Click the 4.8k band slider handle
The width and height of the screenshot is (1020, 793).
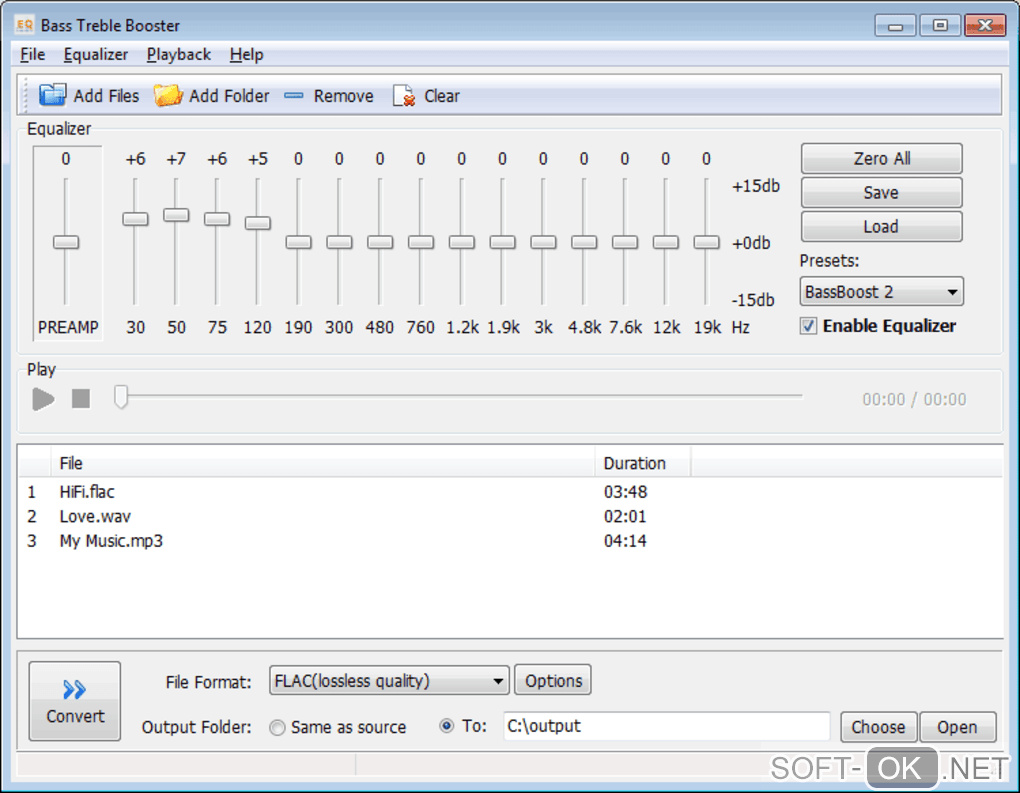tap(584, 242)
